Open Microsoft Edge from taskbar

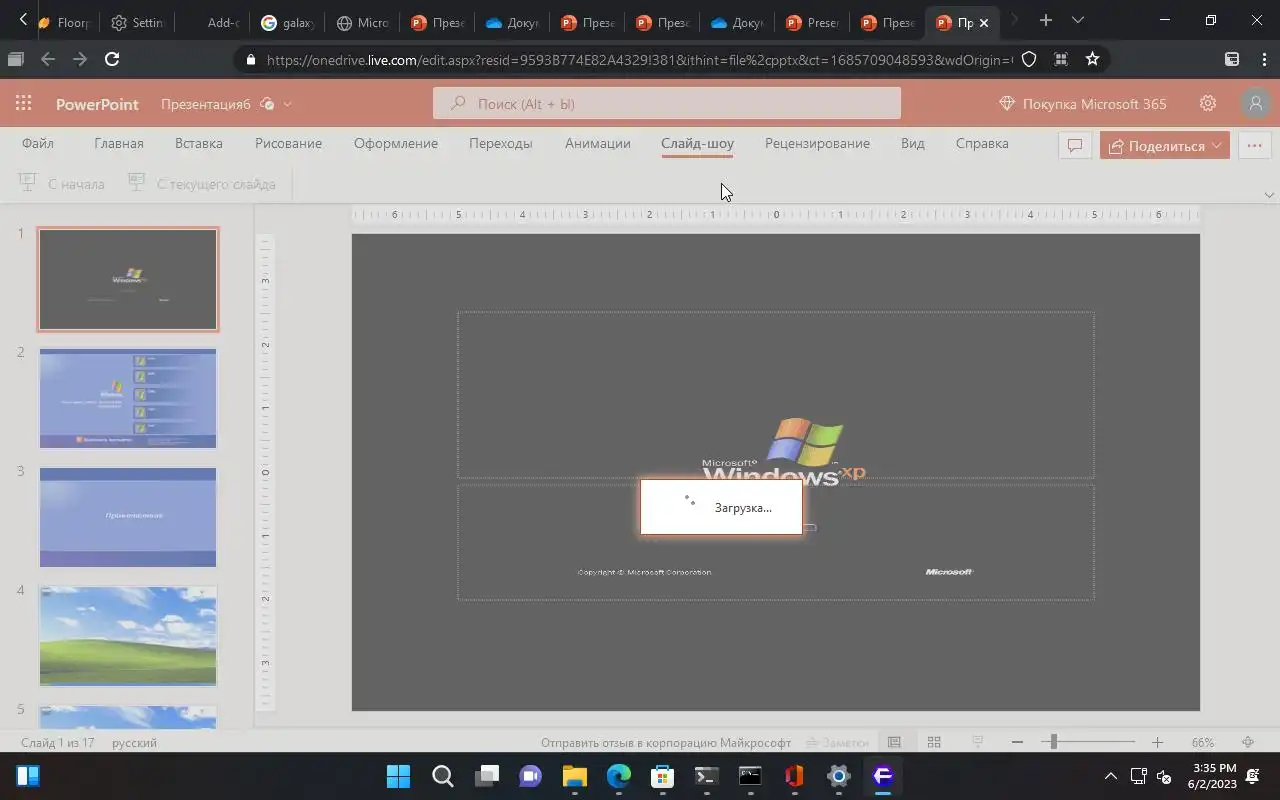pos(619,776)
